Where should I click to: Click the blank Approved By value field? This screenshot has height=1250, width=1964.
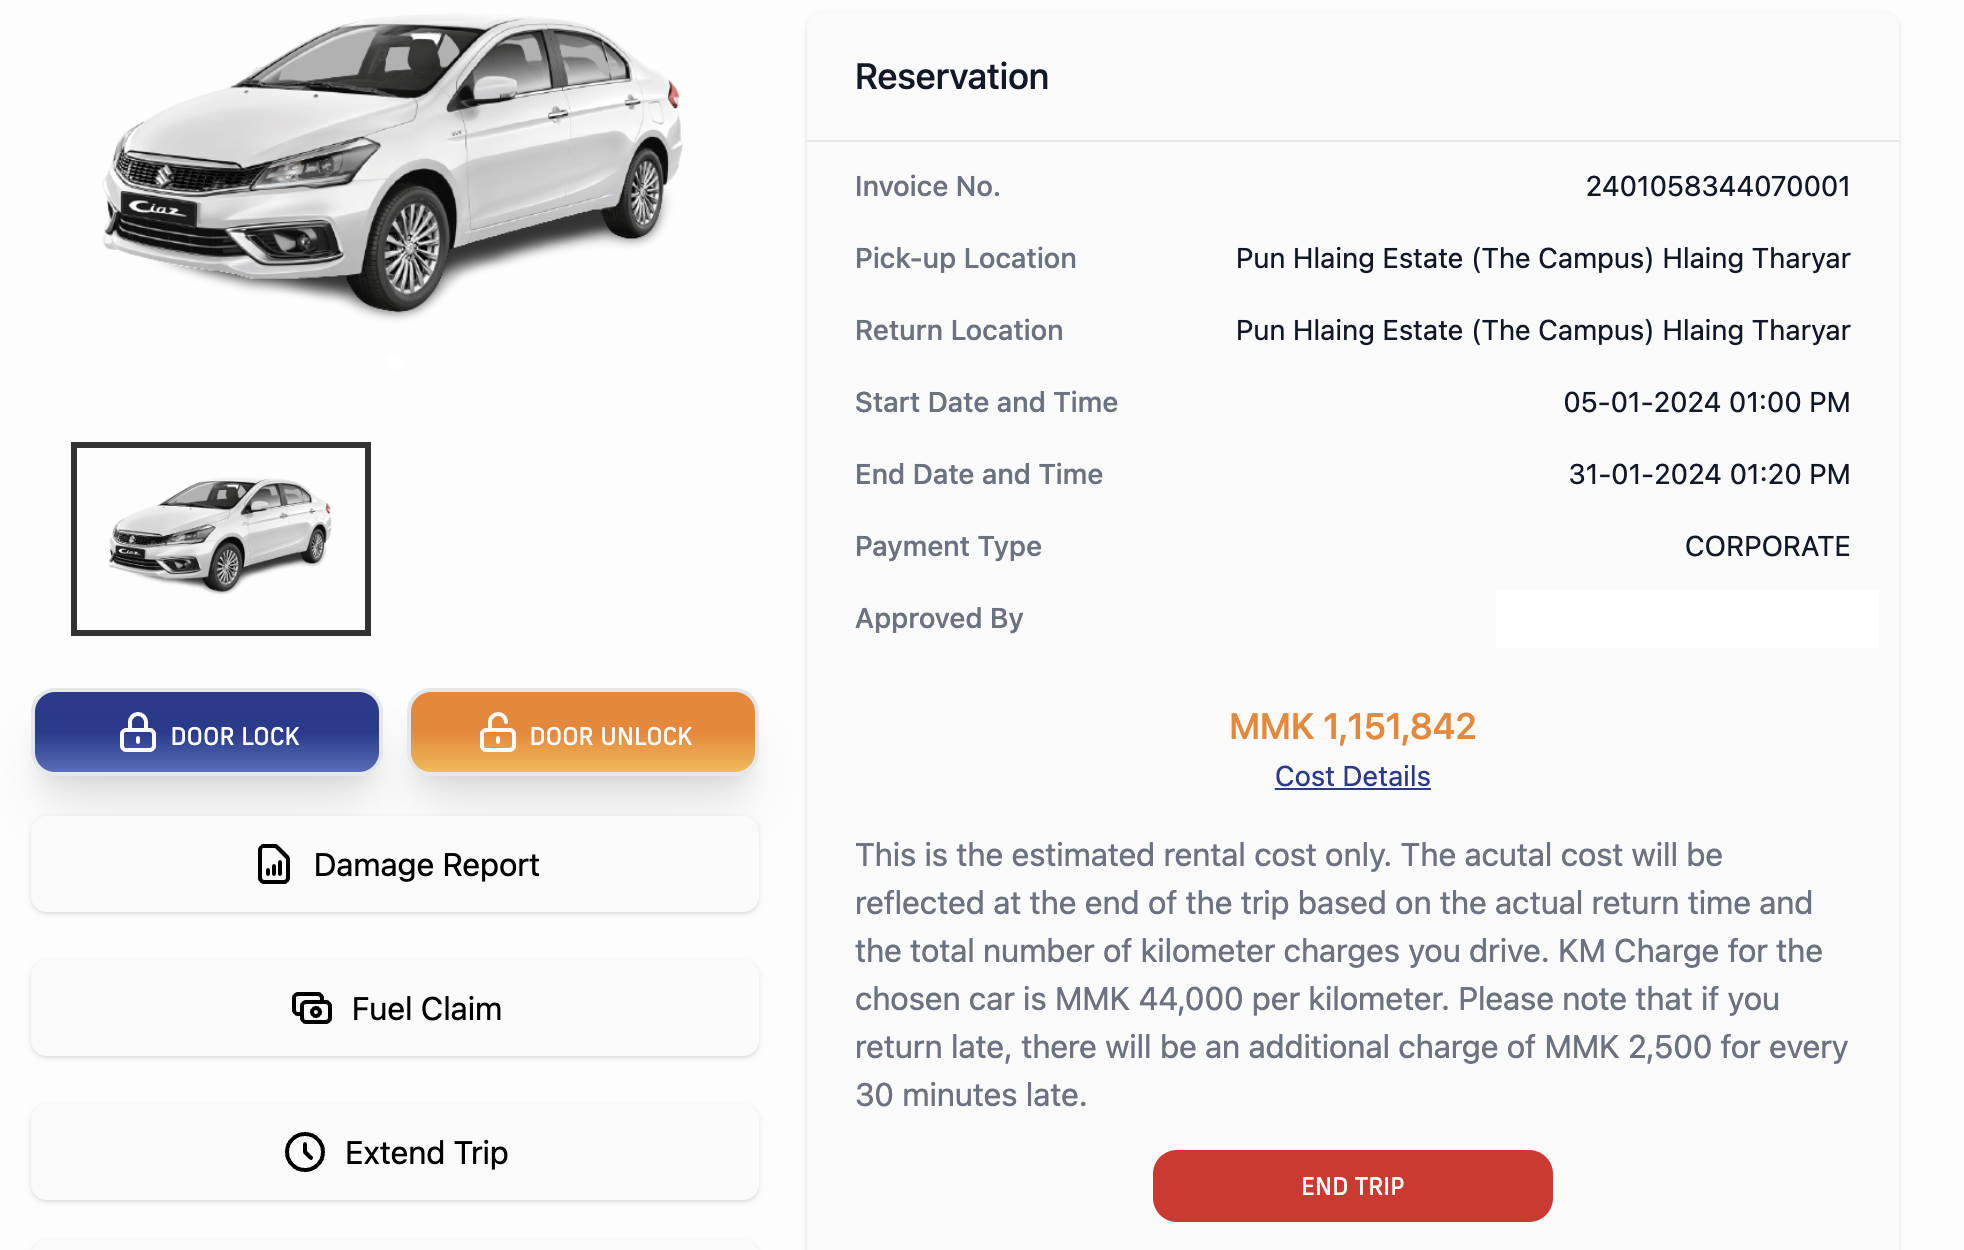coord(1686,618)
